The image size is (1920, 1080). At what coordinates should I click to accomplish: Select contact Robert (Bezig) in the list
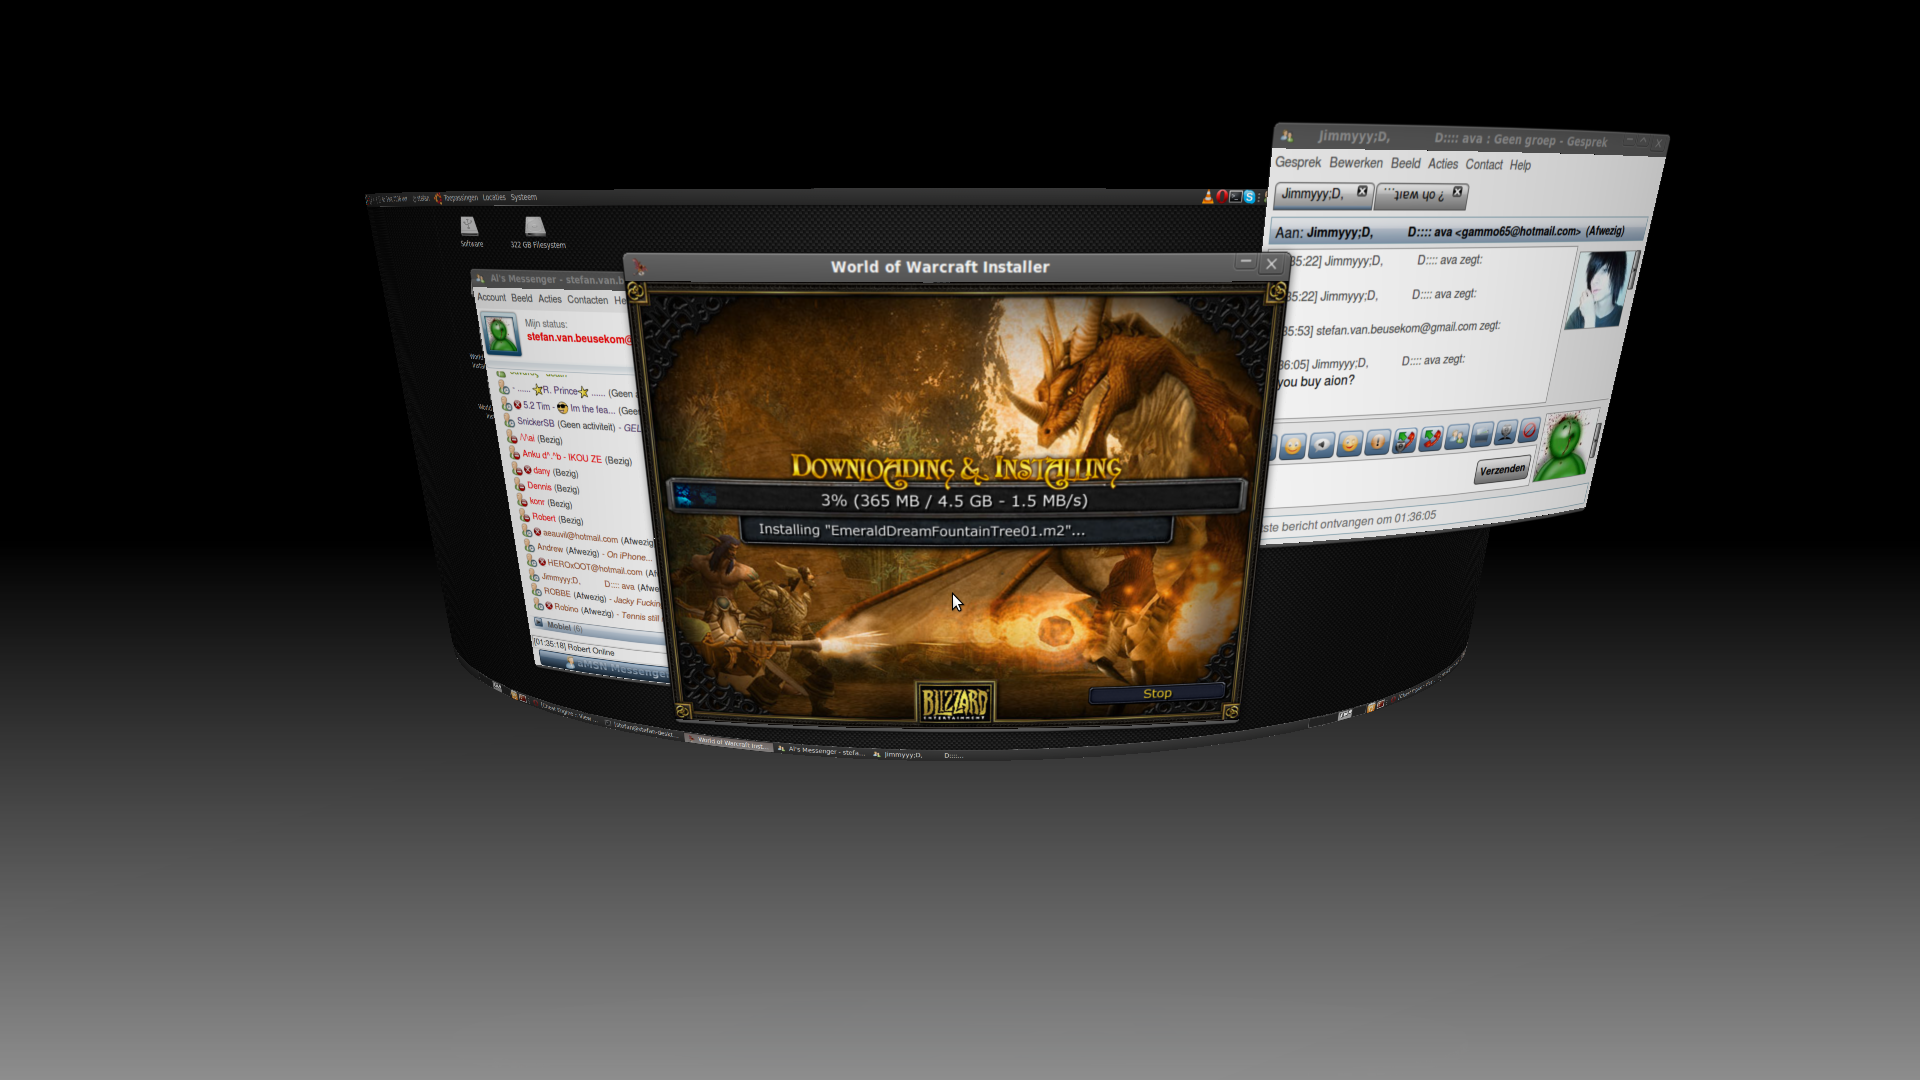pos(552,518)
